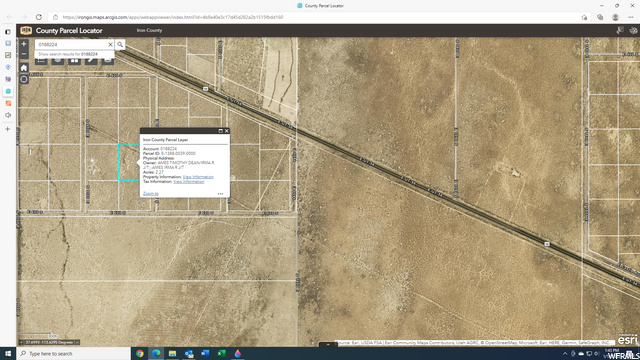Open browser collections icon
The image size is (640, 360).
click(x=600, y=17)
